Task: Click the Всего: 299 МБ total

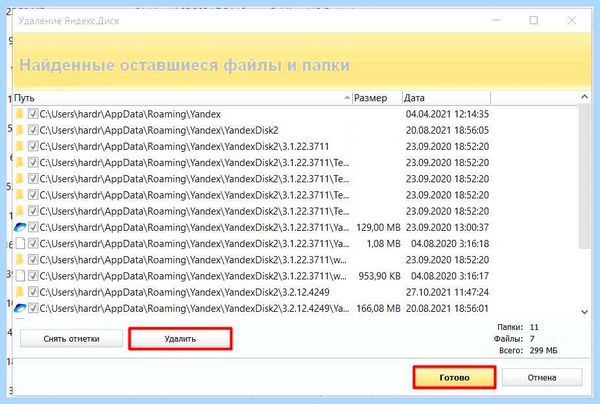Action: pos(528,350)
